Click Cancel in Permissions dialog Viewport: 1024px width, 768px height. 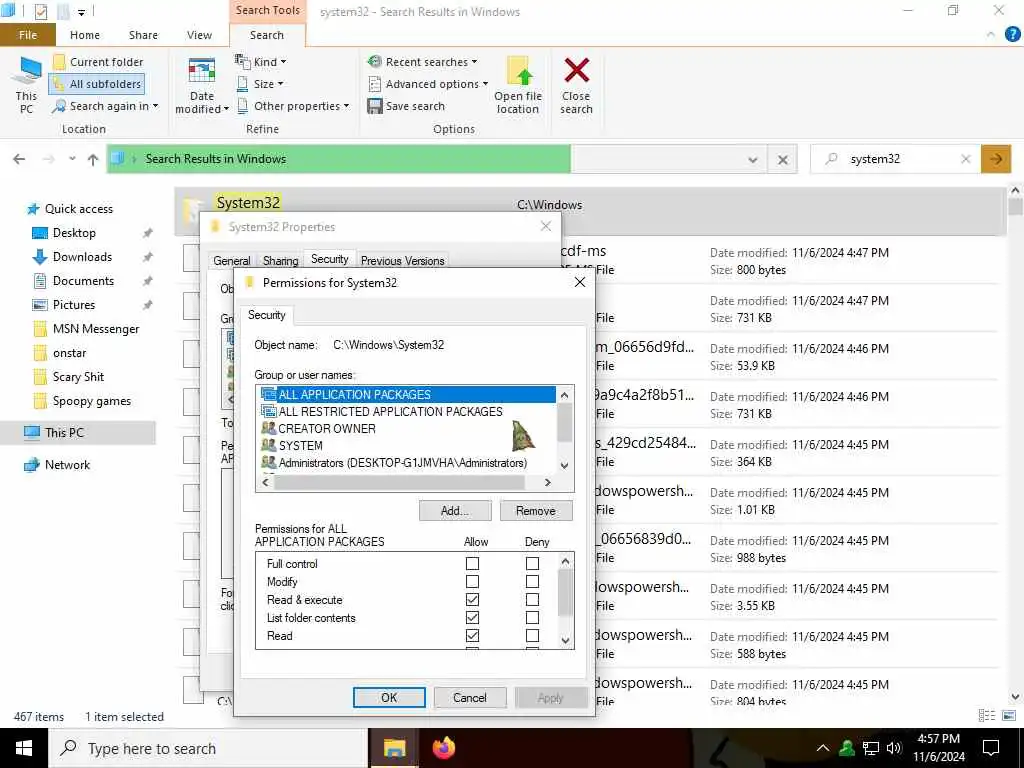[470, 697]
